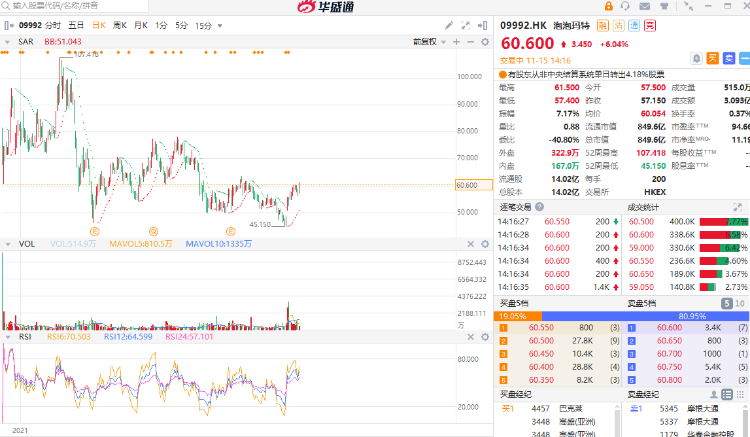Open RSI panel settings gear

point(485,337)
